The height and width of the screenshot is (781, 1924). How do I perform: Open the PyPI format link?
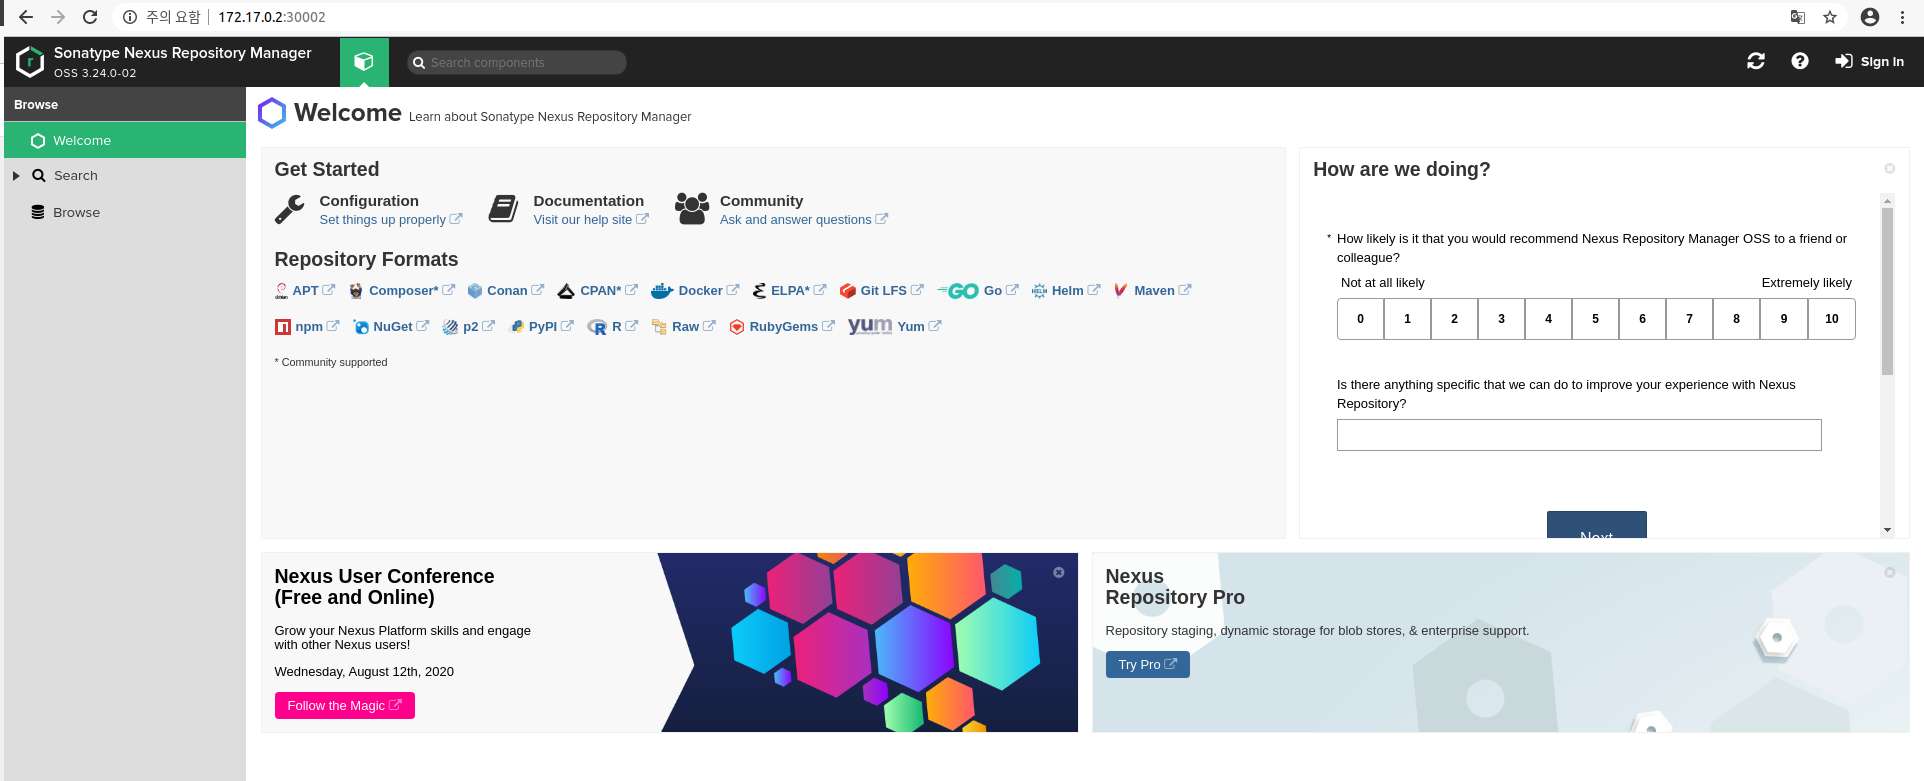point(541,326)
